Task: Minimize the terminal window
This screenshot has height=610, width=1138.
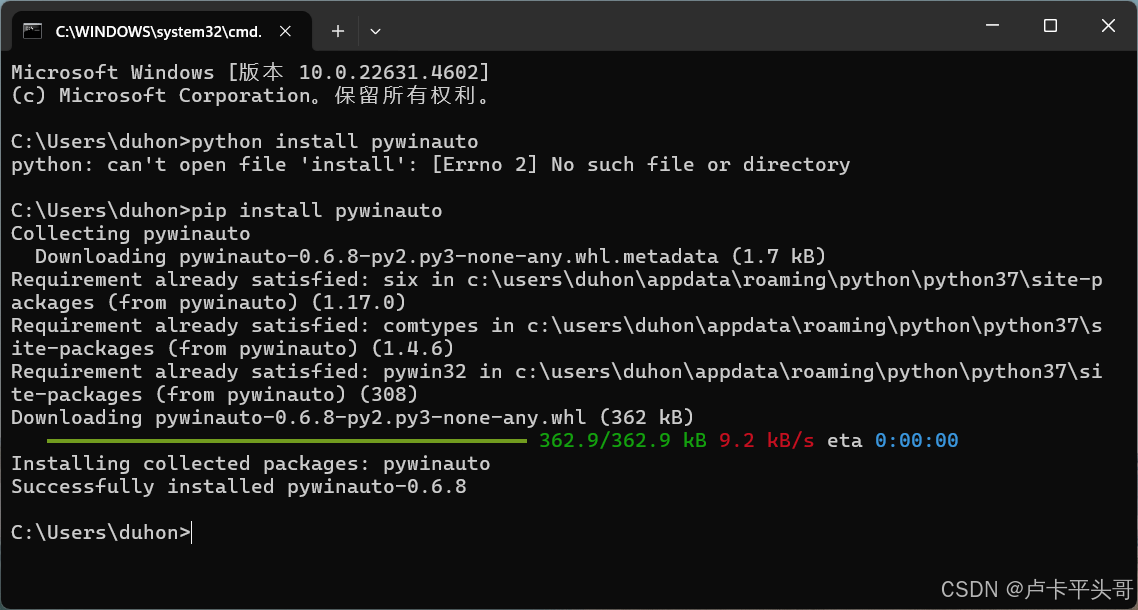Action: 991,25
